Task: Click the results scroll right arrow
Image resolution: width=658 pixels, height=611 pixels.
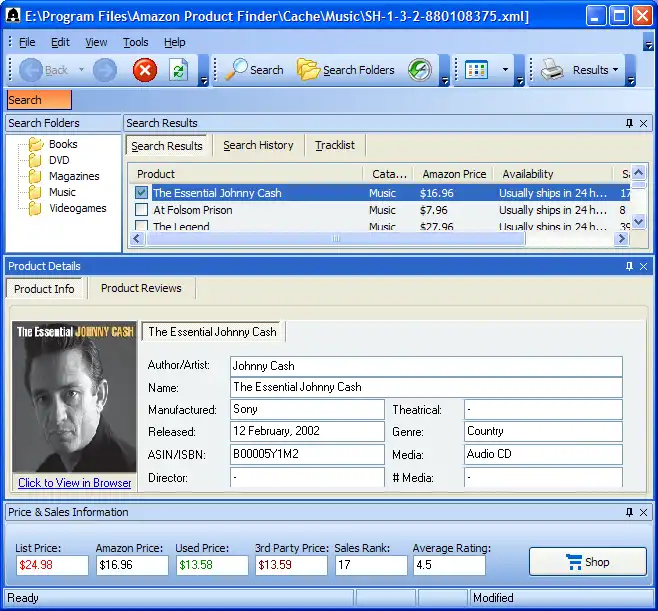Action: click(x=621, y=238)
